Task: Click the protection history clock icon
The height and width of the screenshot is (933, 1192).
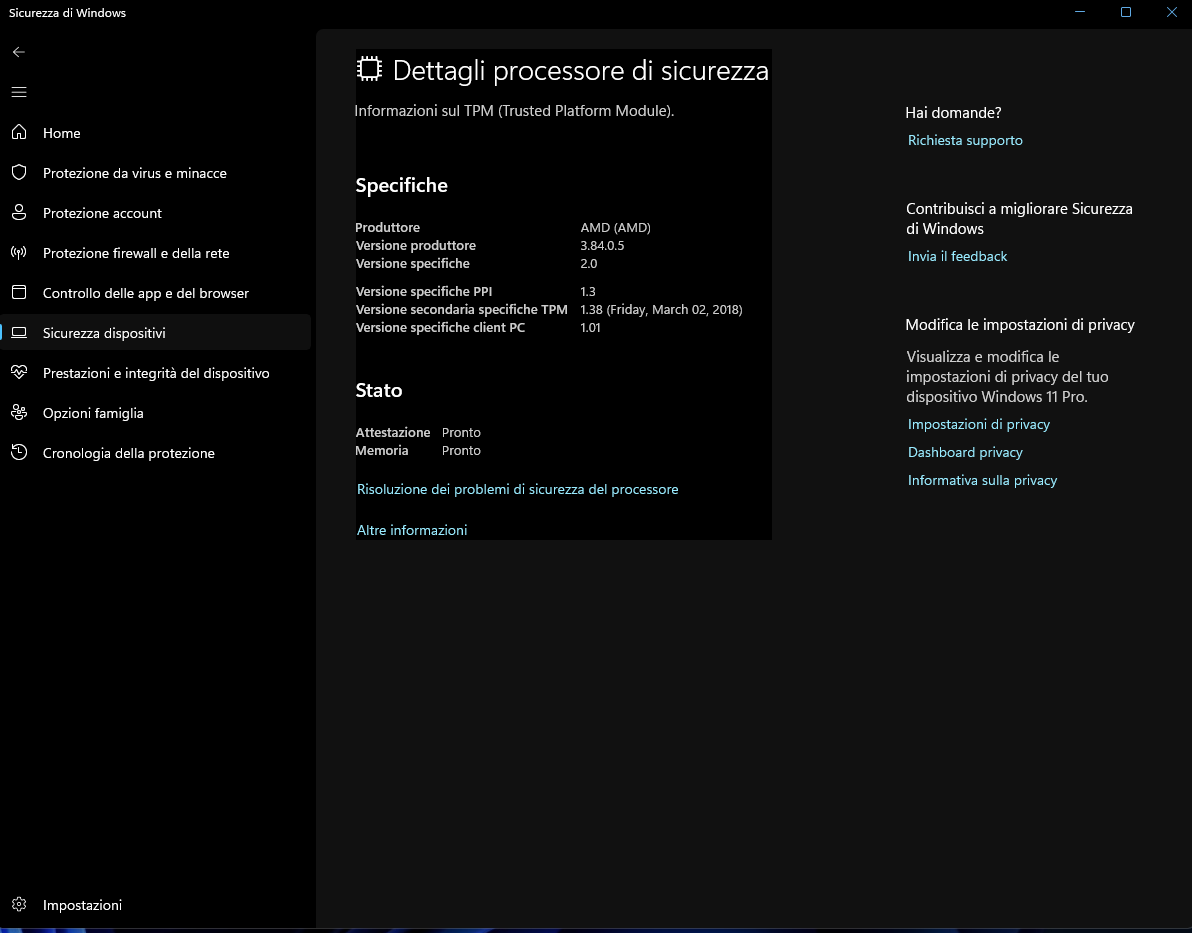Action: 19,452
